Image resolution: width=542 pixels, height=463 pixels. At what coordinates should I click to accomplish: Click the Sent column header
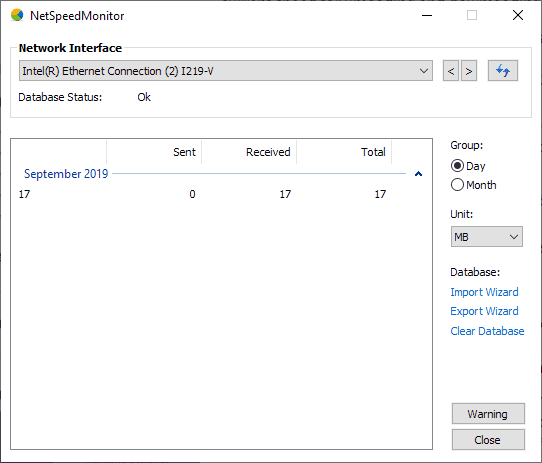click(154, 152)
